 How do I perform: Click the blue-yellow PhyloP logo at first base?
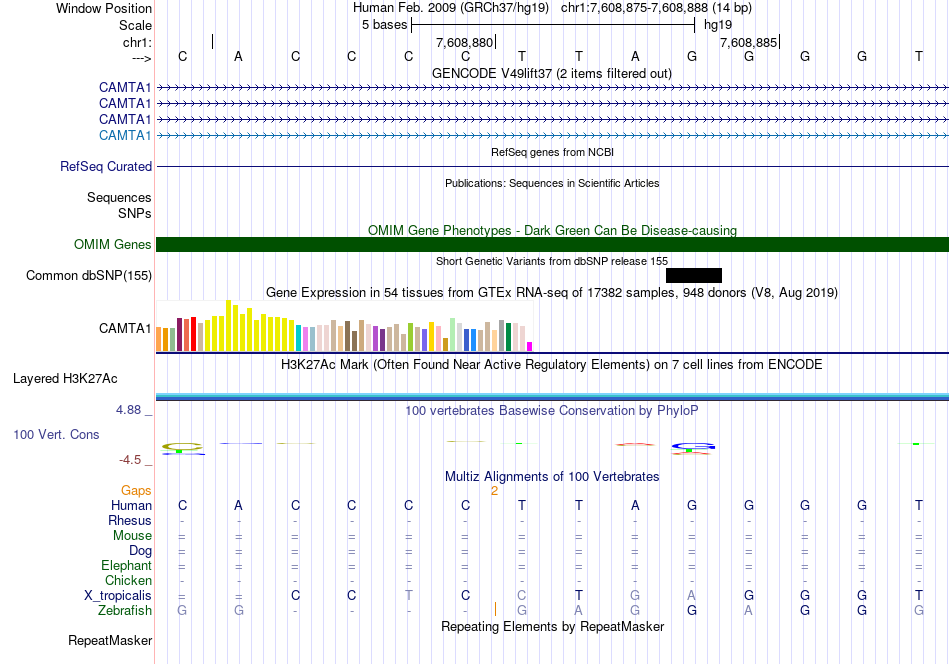coord(182,449)
